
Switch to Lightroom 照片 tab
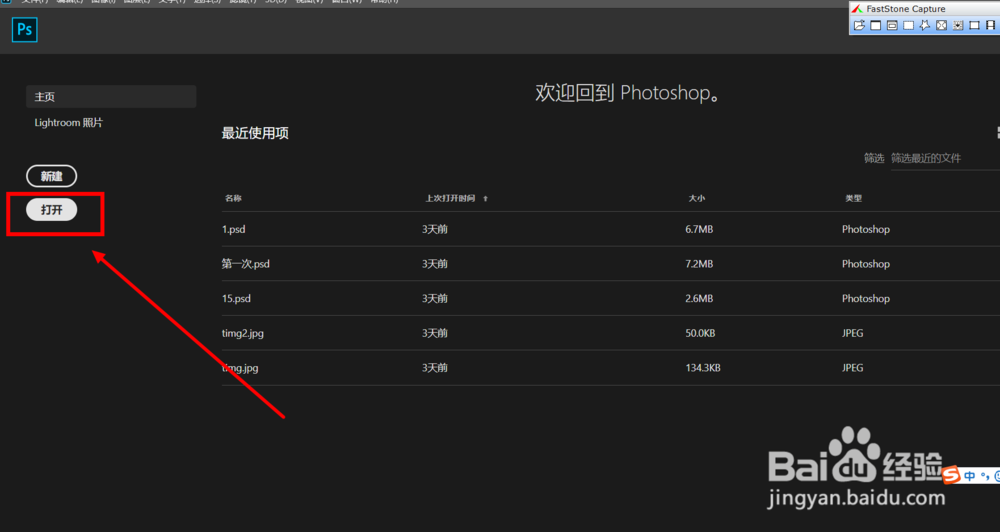(68, 122)
